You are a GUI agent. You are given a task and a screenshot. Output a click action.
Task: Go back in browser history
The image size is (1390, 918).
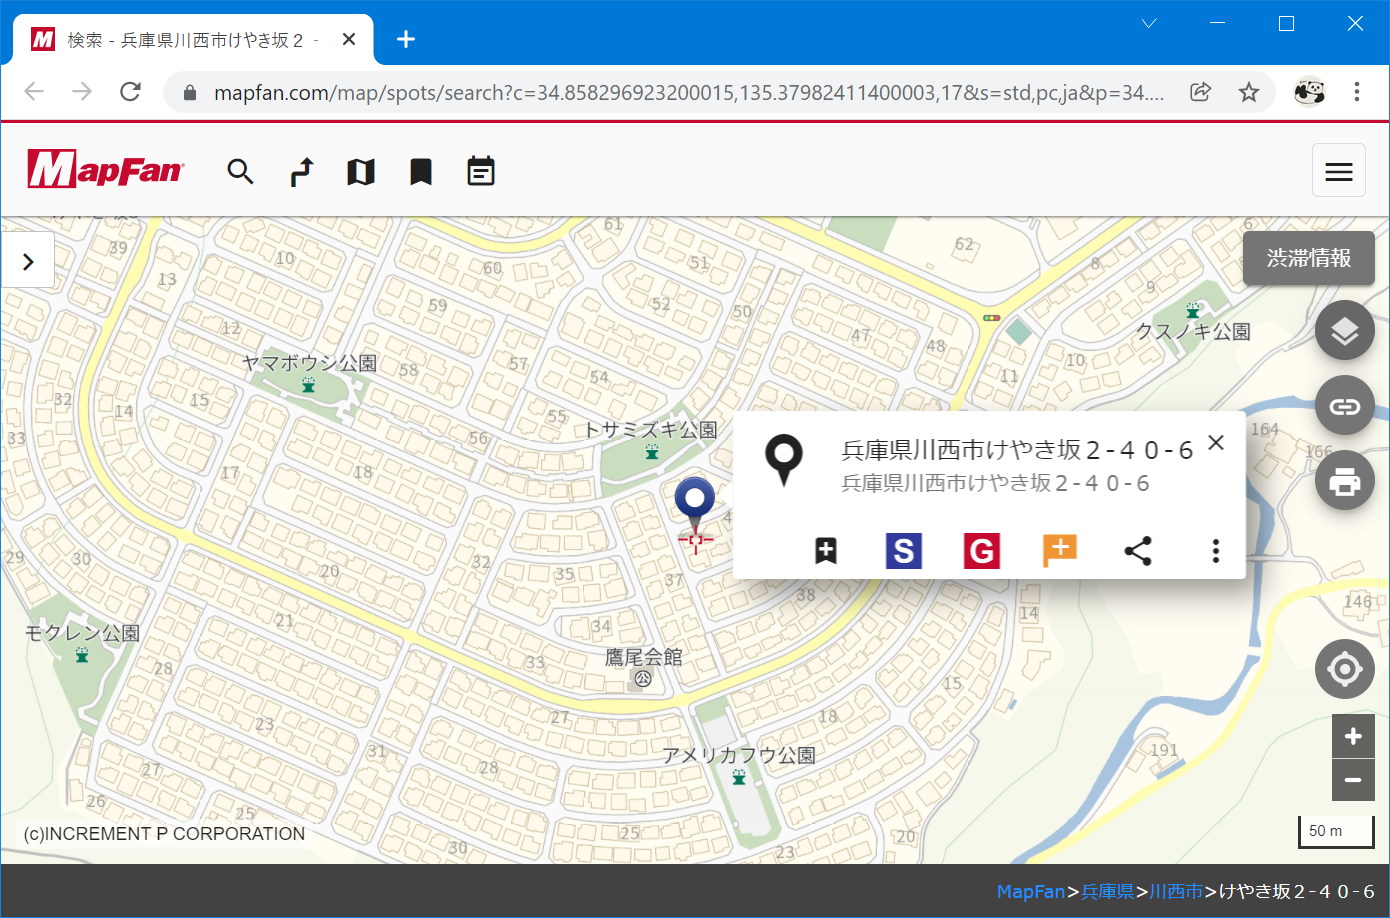tap(34, 92)
